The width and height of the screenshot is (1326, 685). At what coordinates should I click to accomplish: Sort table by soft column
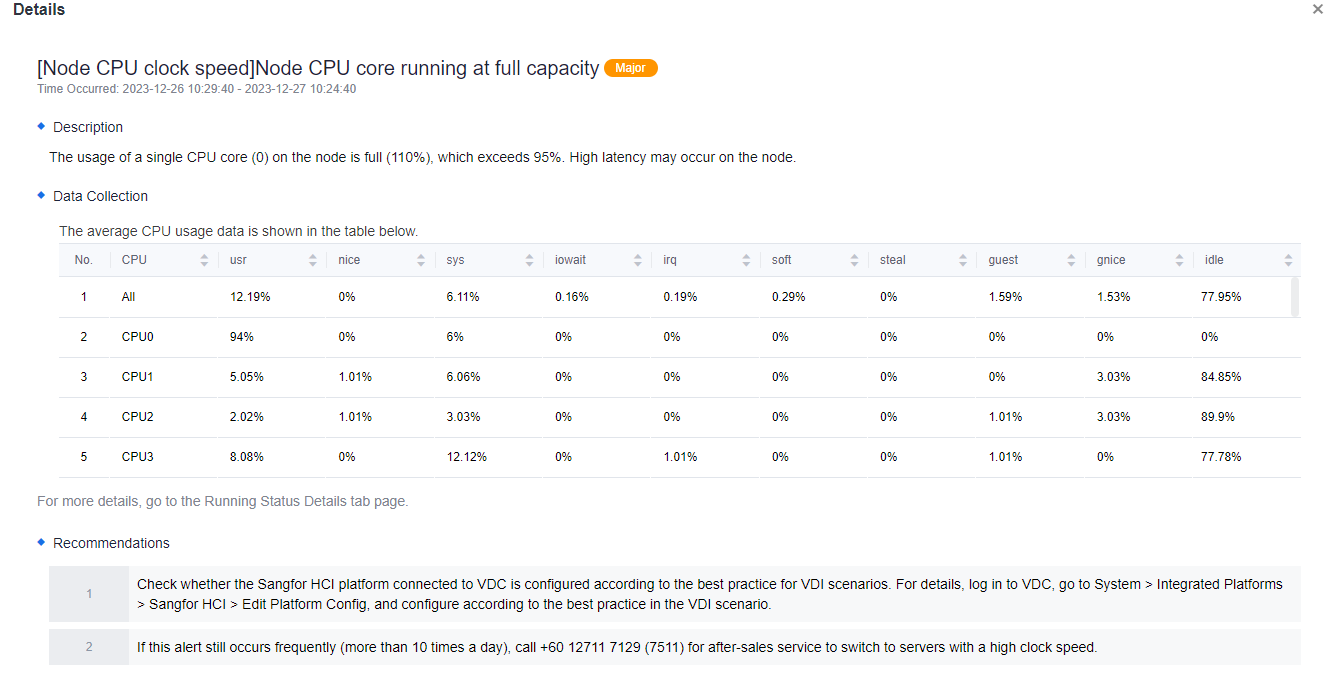[x=854, y=260]
